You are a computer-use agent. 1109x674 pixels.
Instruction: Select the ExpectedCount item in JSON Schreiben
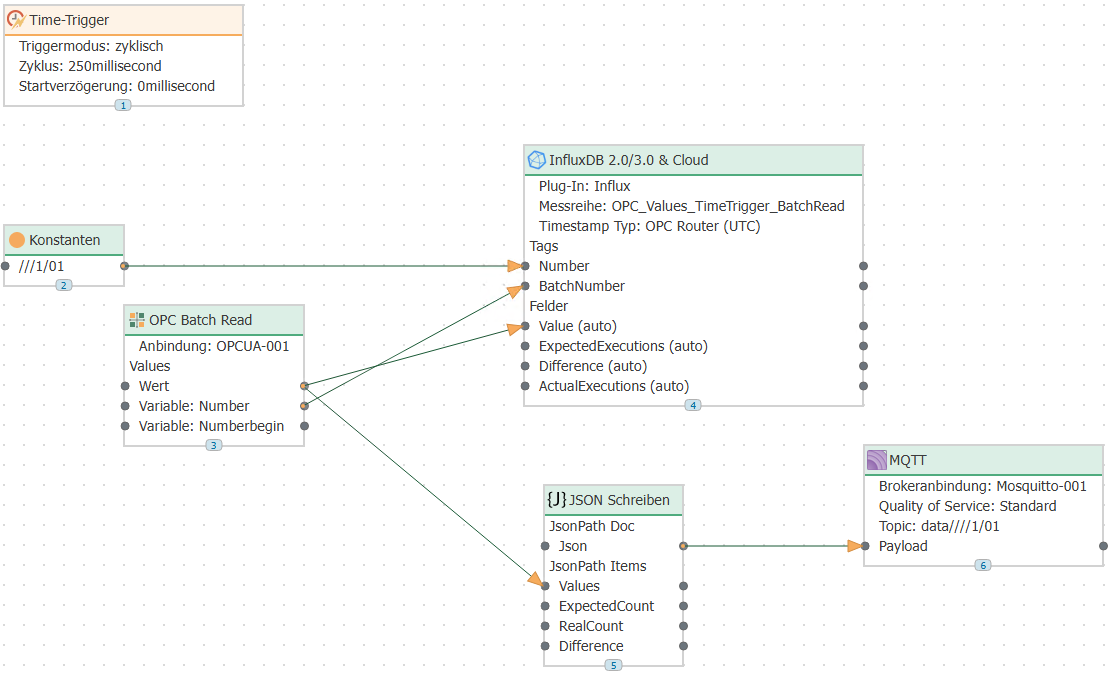tap(606, 606)
